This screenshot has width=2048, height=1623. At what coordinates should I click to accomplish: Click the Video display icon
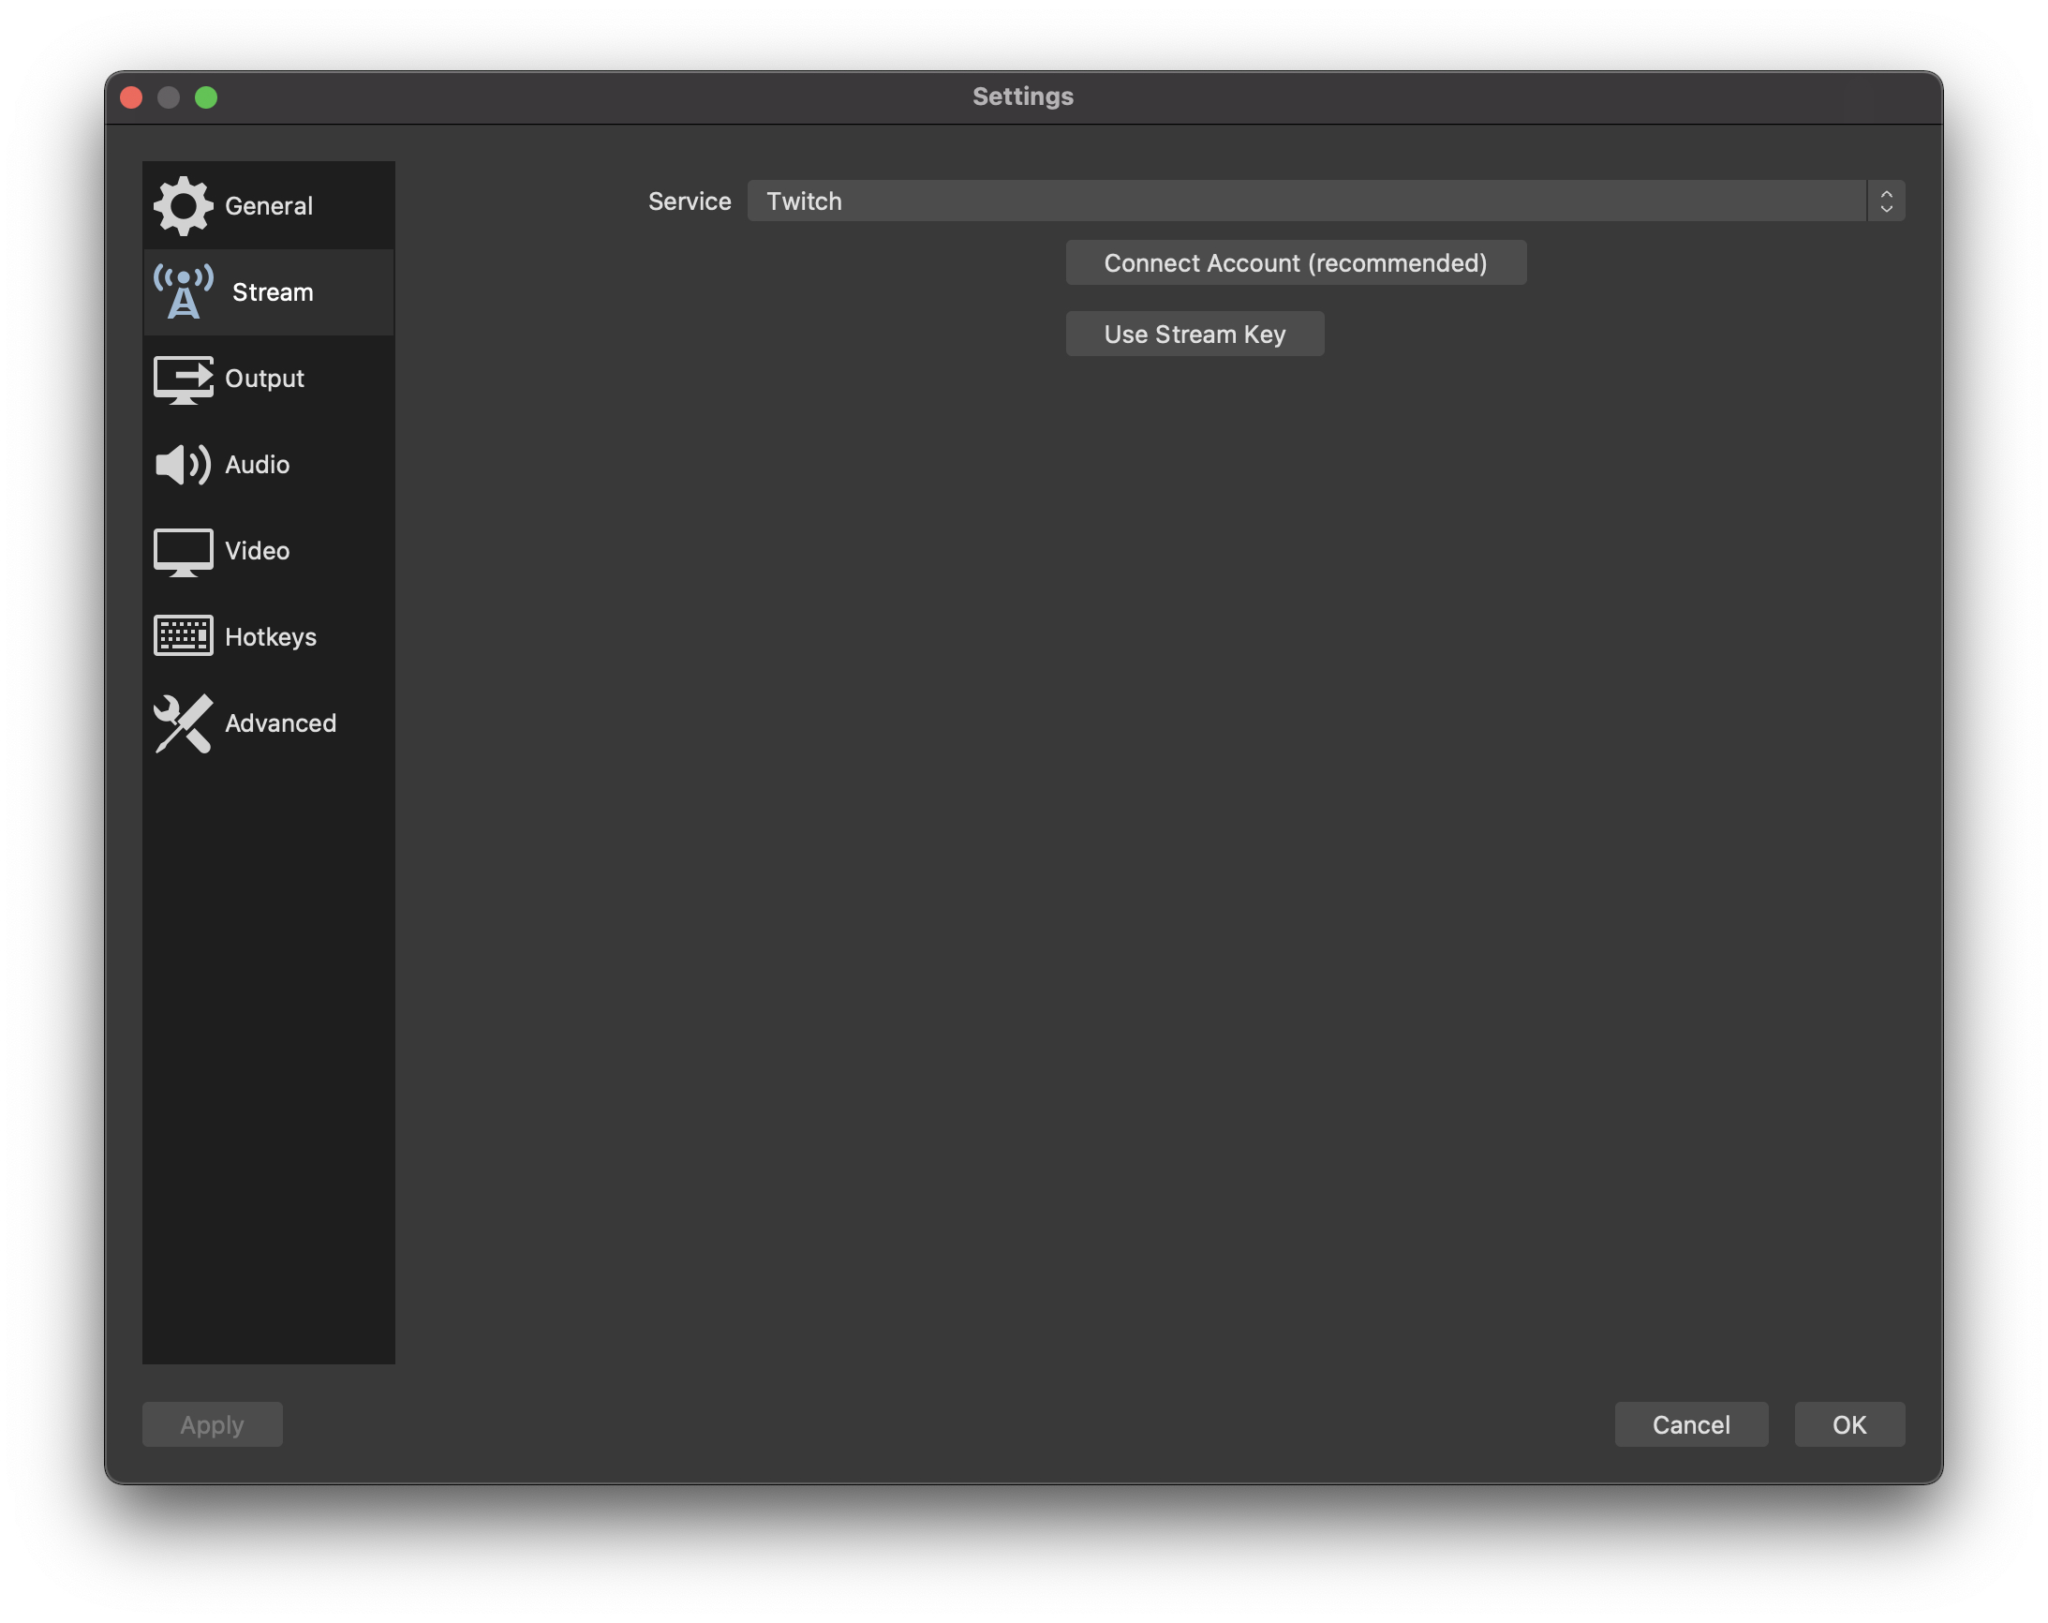(183, 550)
